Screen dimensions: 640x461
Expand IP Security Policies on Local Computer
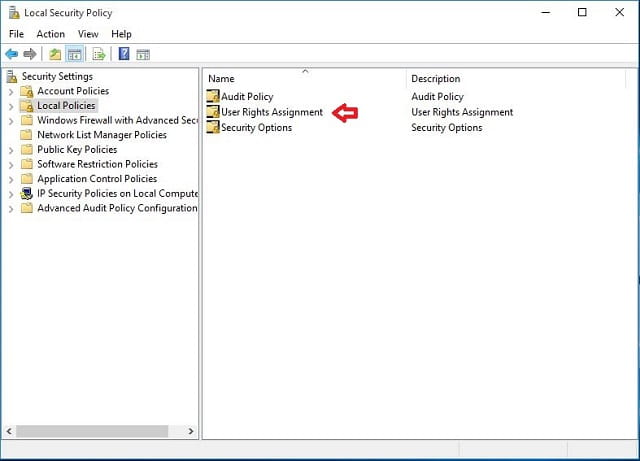click(11, 194)
